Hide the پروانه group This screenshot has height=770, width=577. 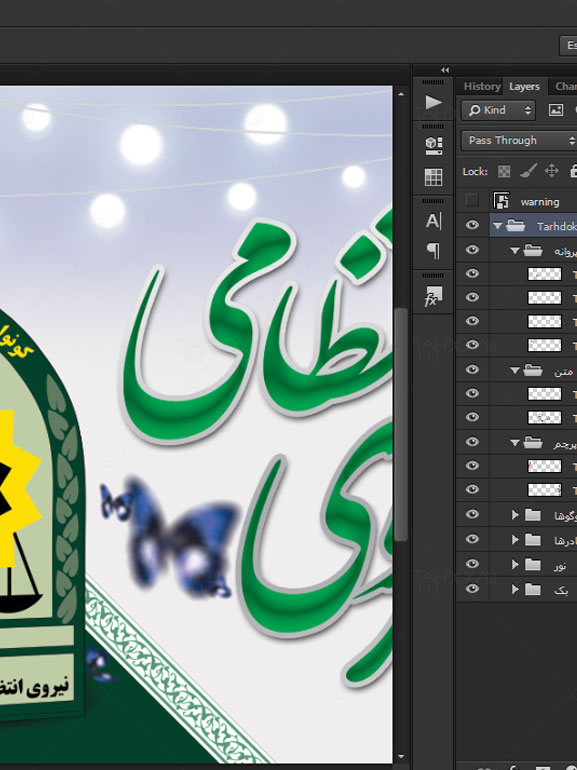point(472,249)
